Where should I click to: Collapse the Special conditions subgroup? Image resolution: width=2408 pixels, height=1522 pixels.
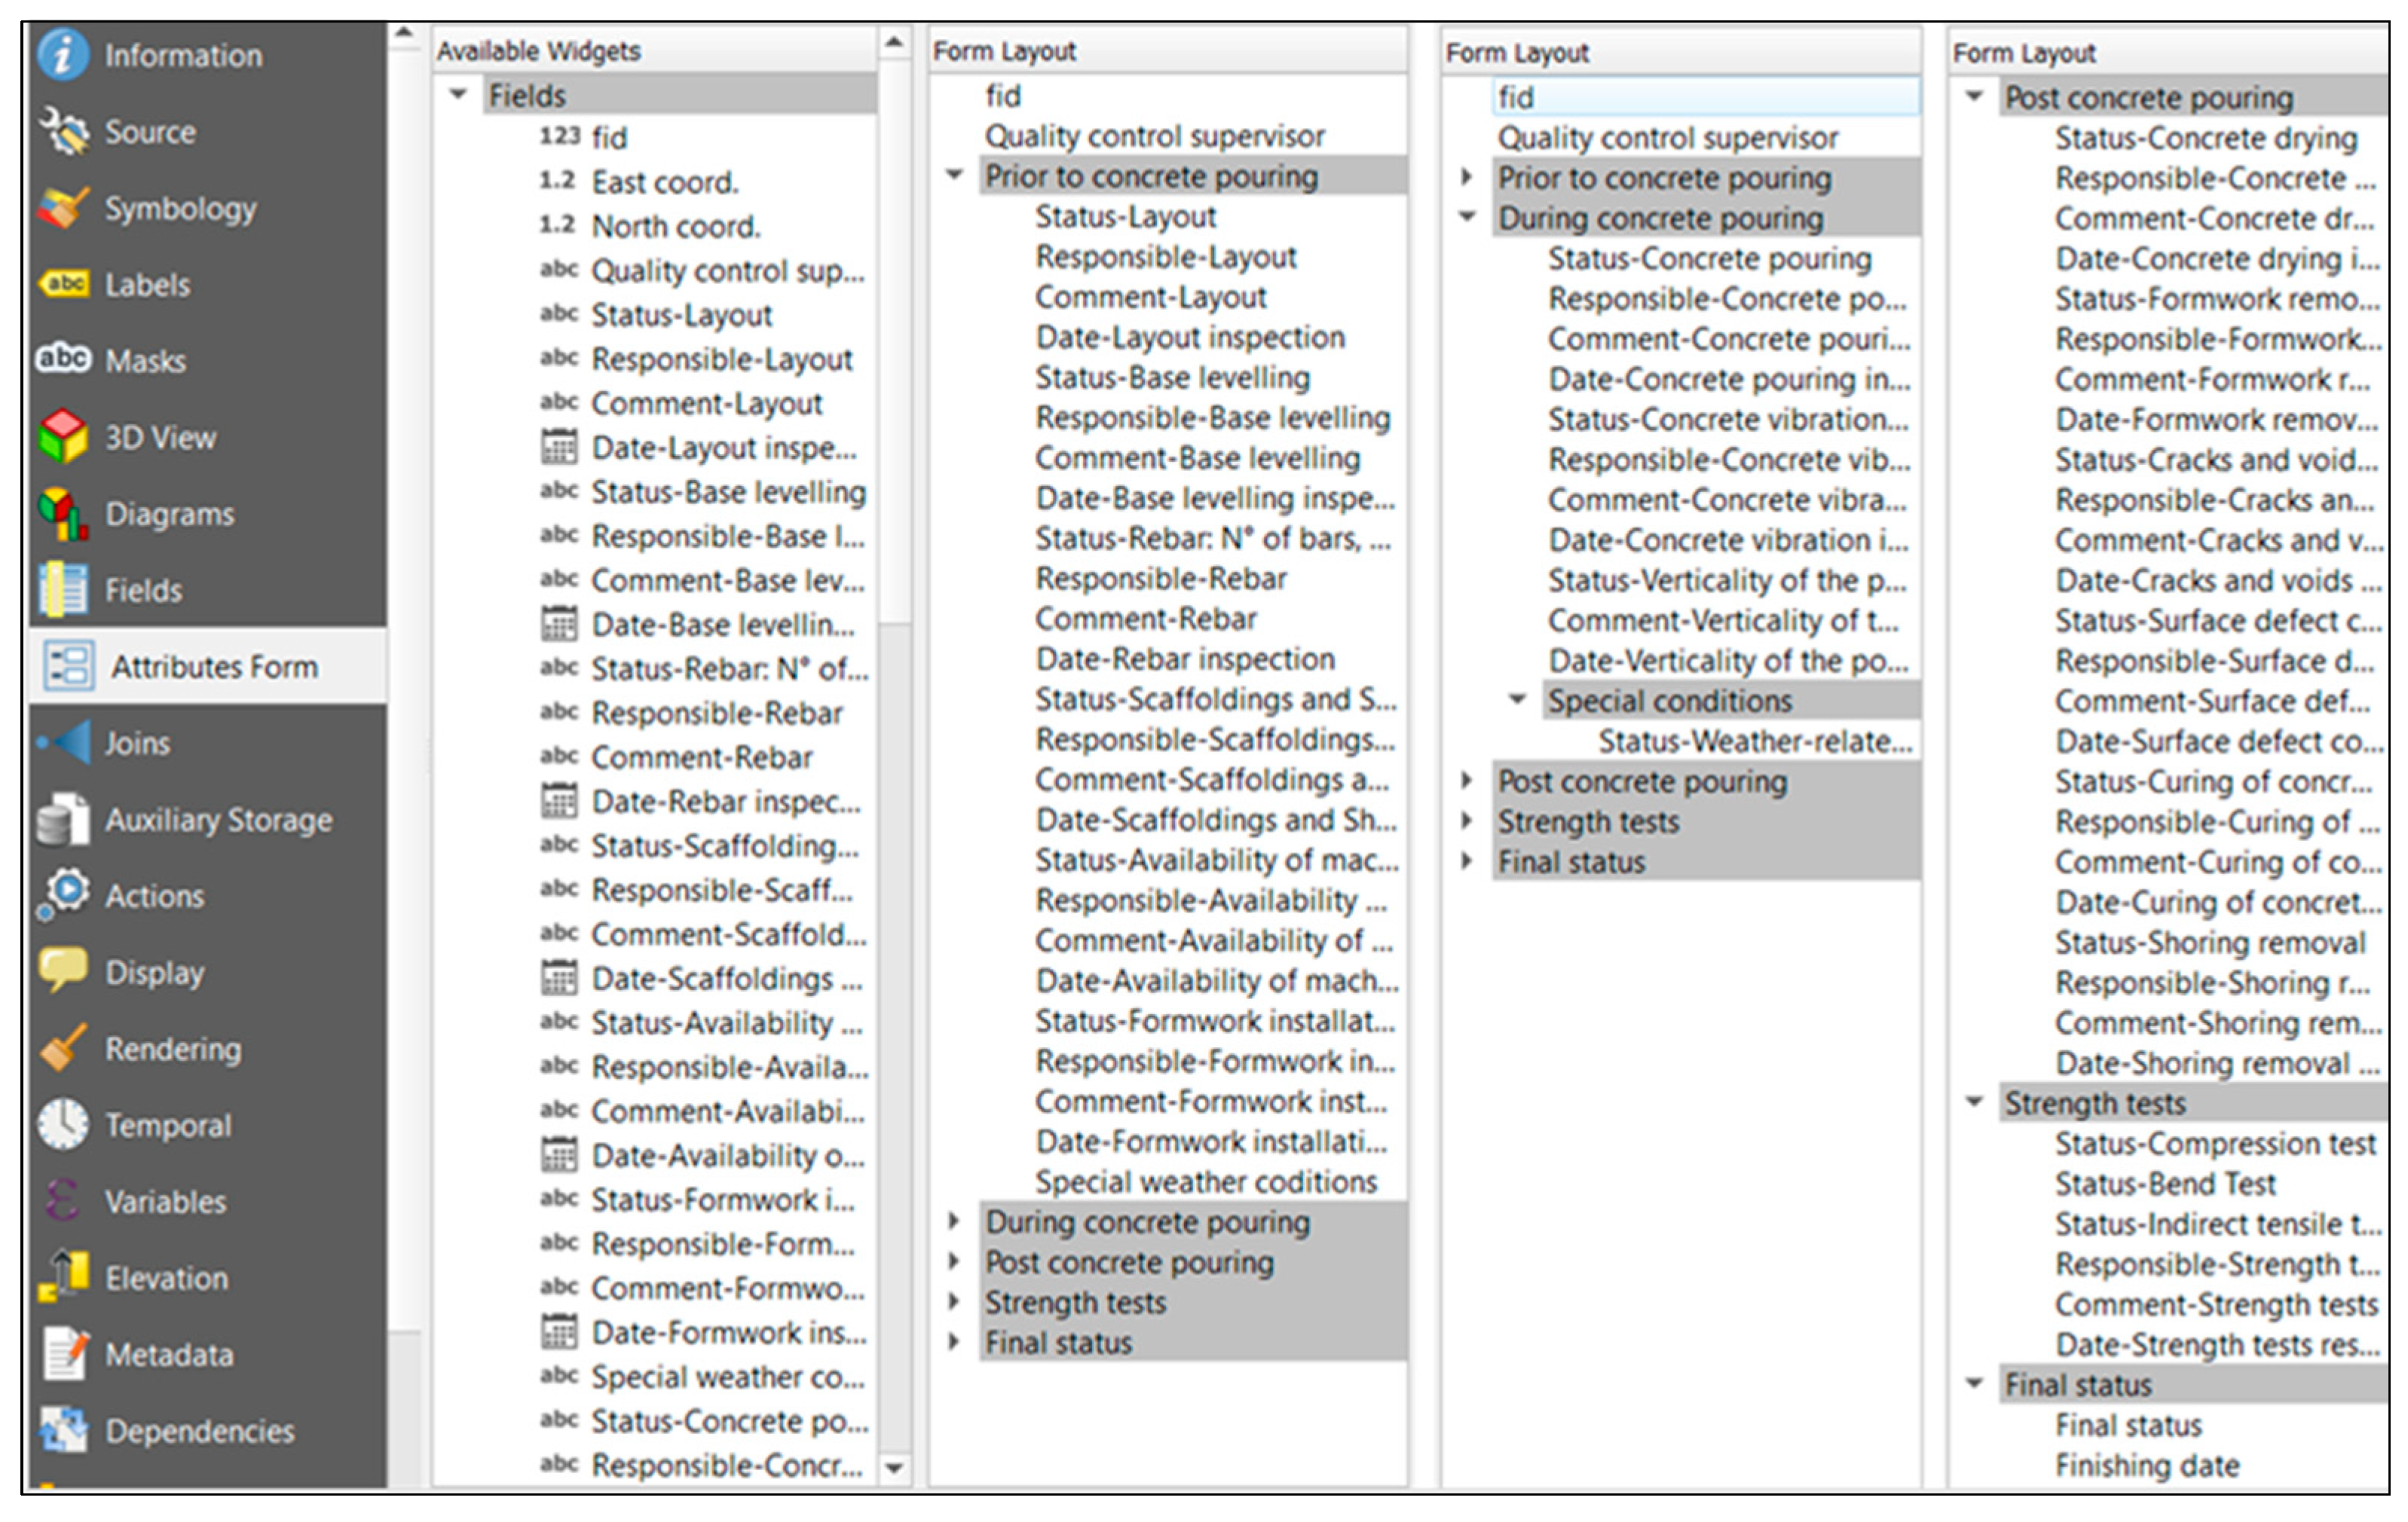coord(1518,700)
